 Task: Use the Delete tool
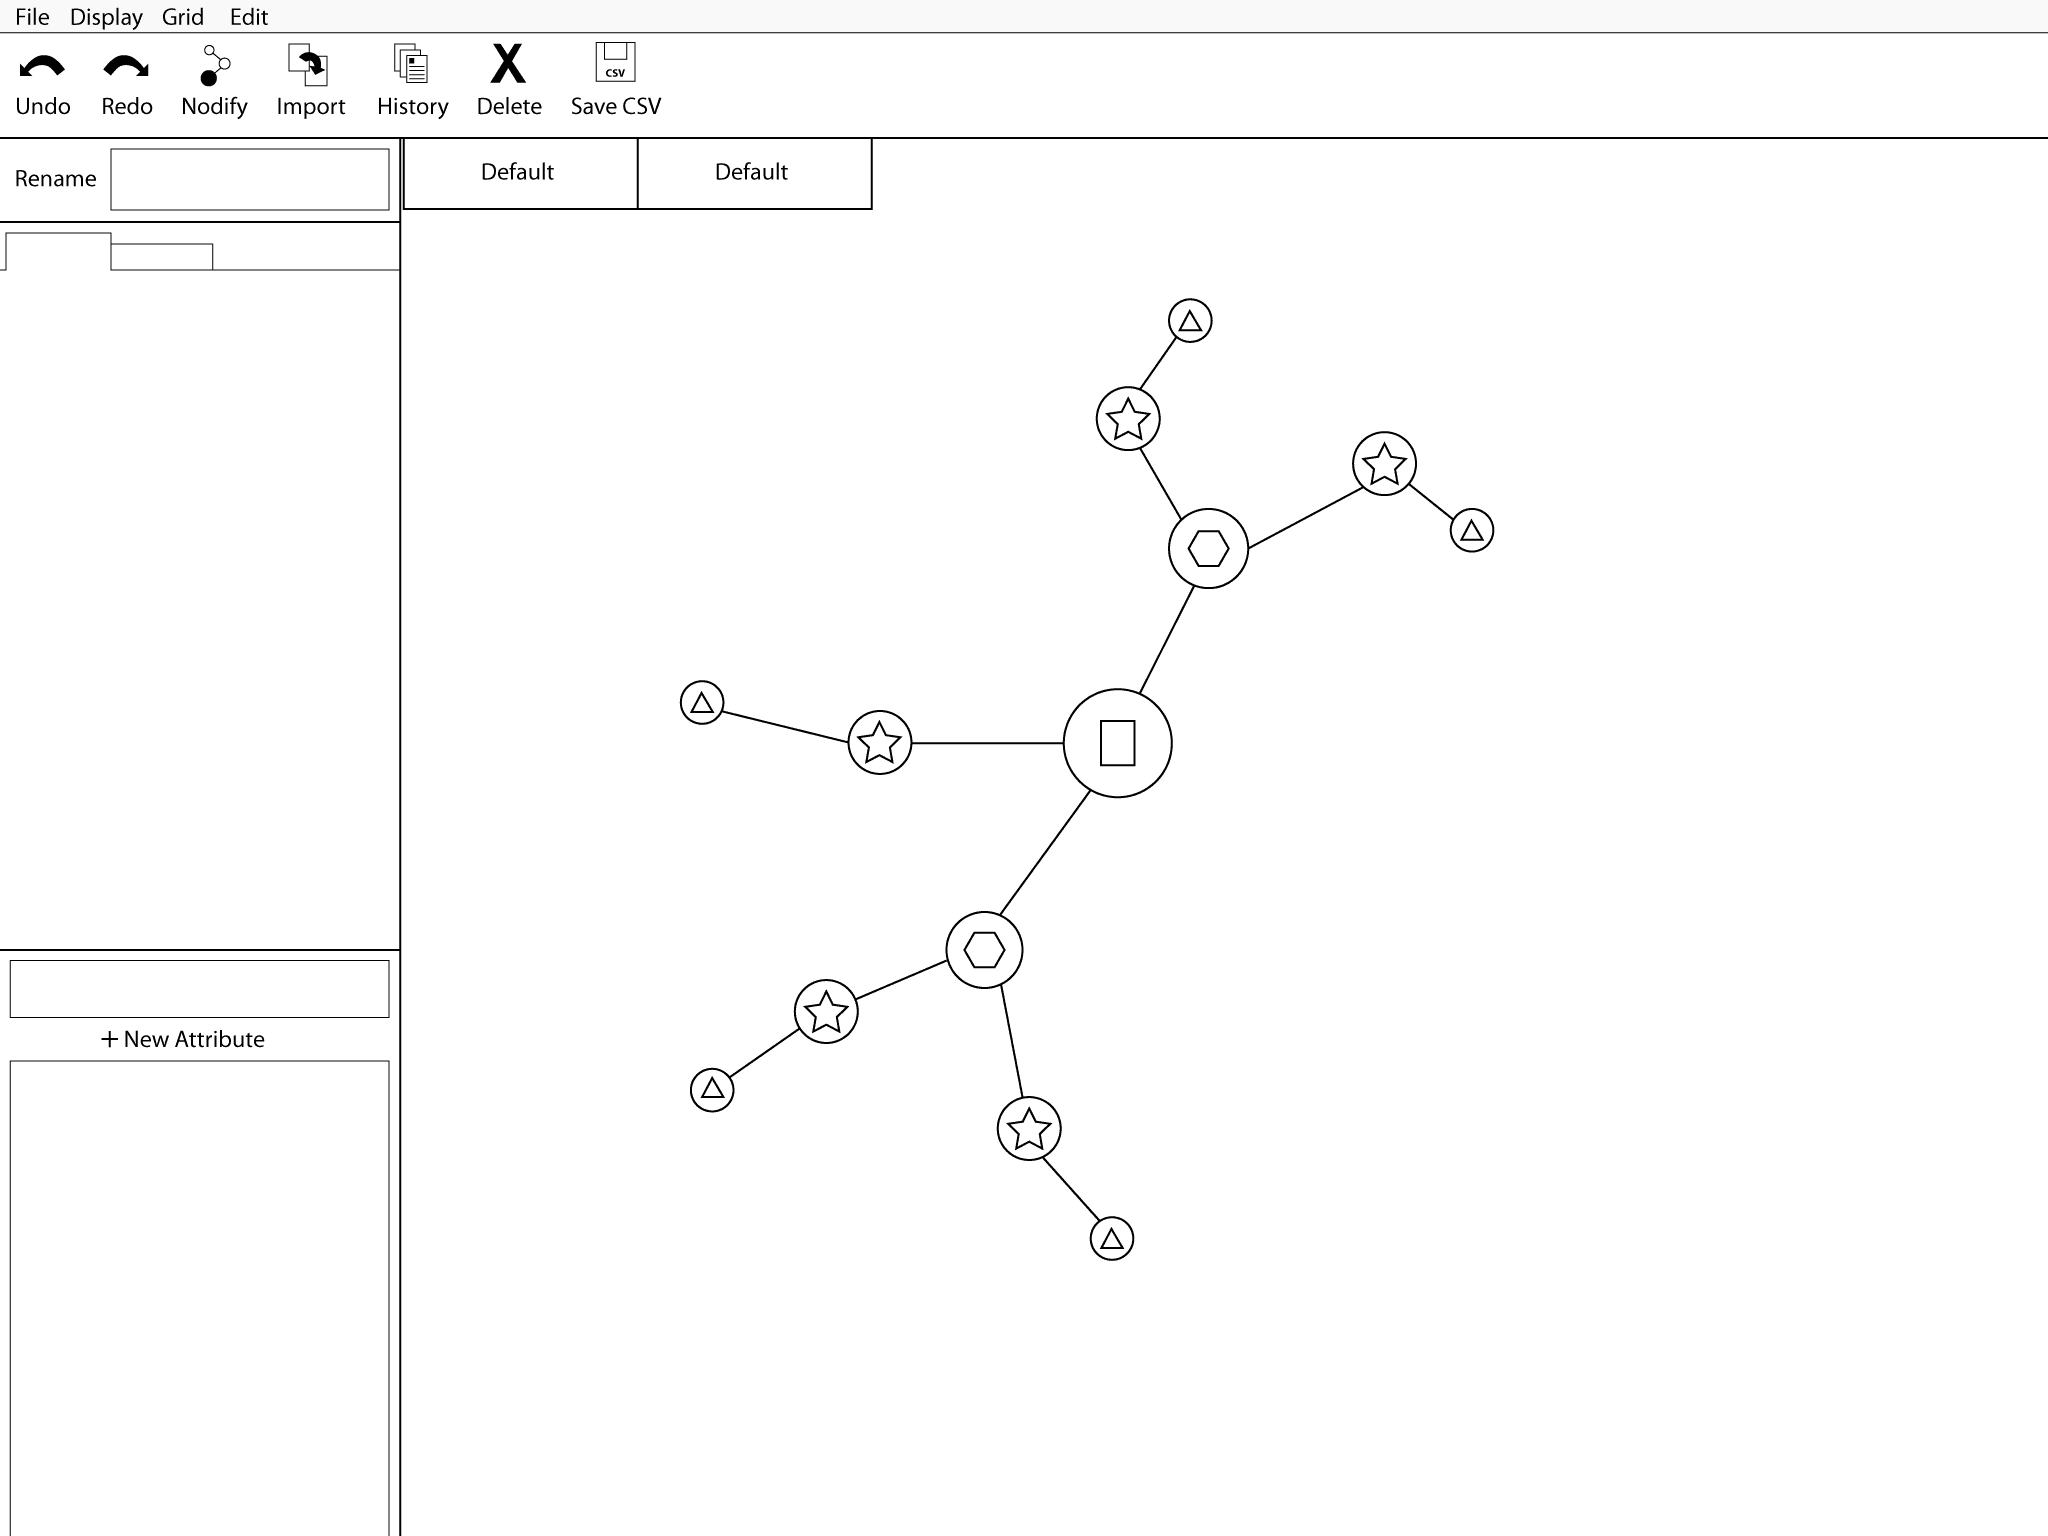[x=508, y=75]
